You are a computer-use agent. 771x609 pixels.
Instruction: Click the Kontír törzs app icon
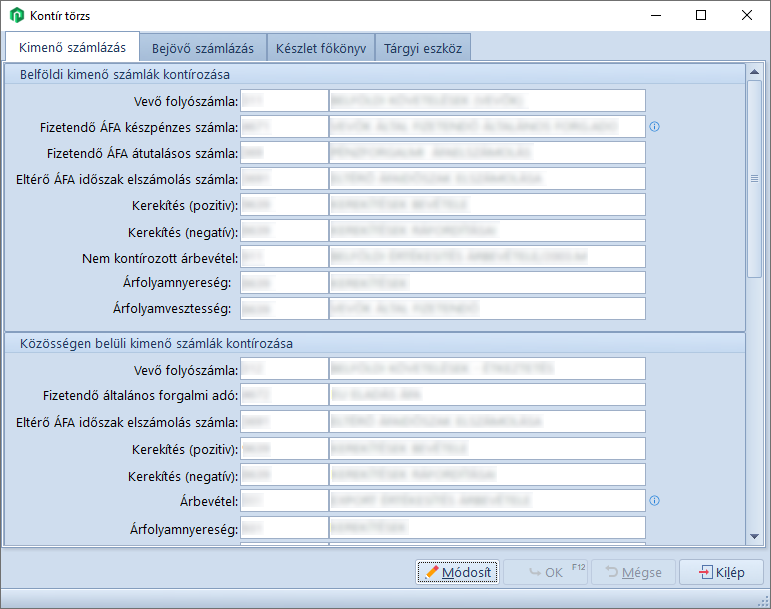[16, 16]
